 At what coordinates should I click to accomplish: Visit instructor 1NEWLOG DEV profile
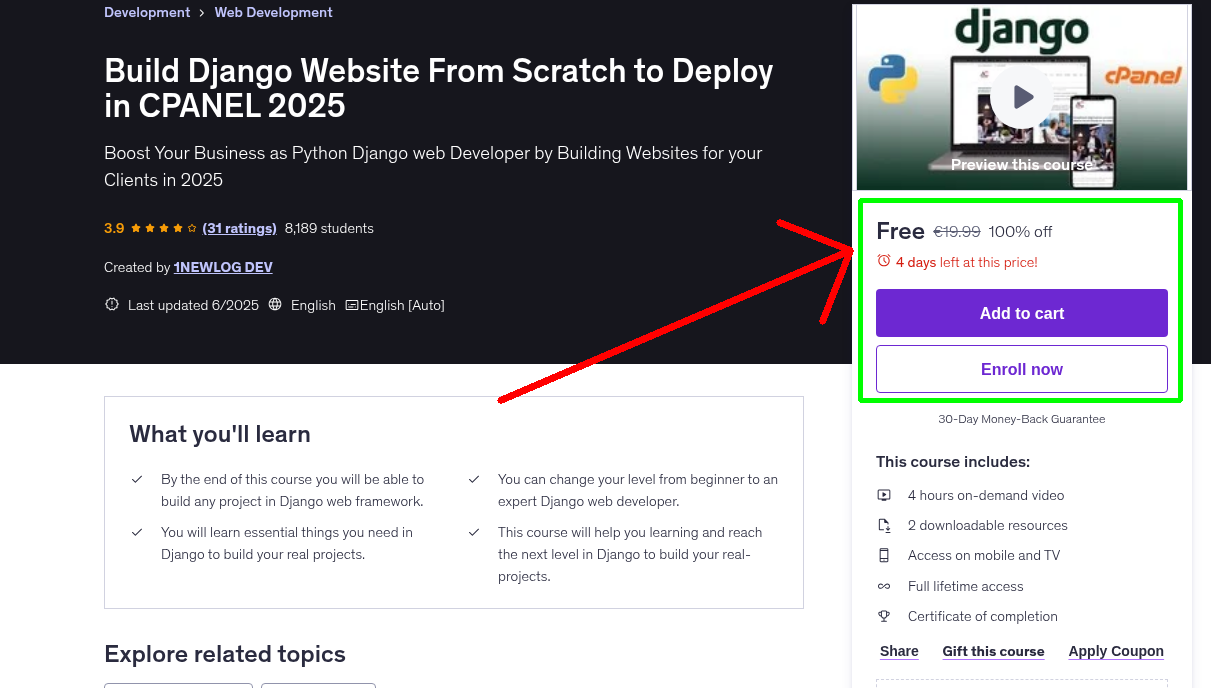pos(223,267)
